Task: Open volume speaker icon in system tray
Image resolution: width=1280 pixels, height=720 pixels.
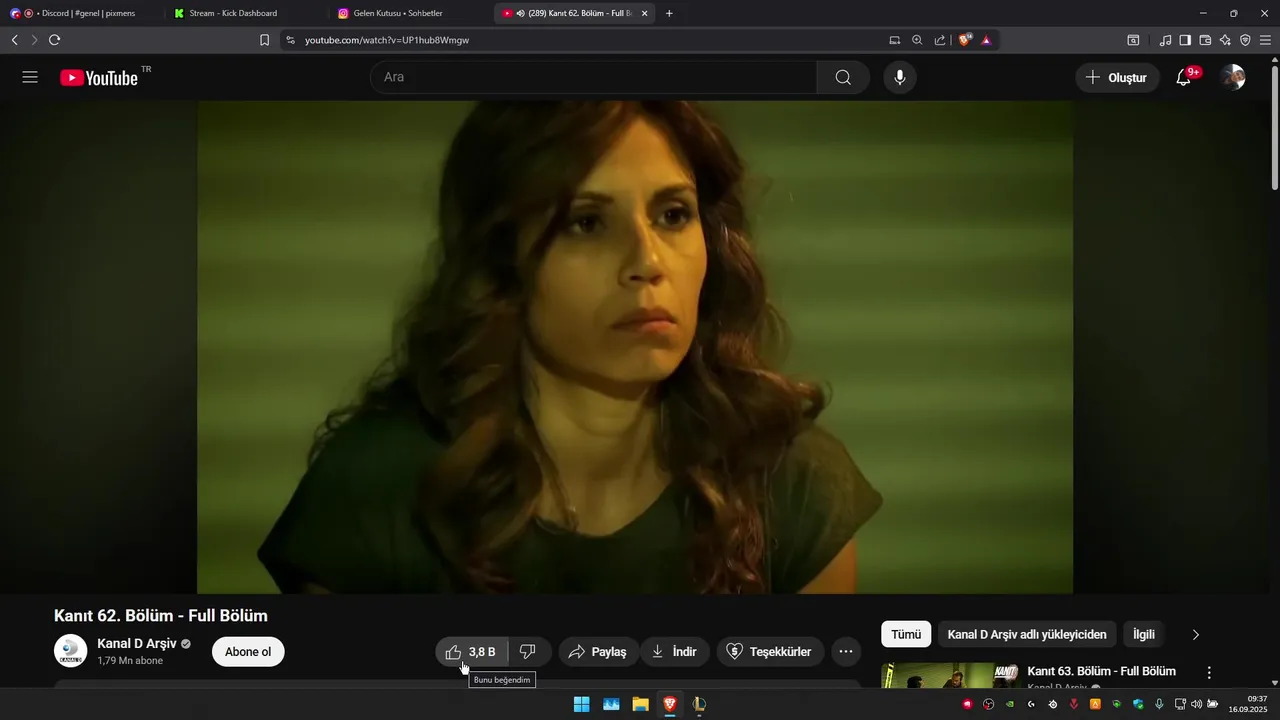Action: click(x=1197, y=704)
